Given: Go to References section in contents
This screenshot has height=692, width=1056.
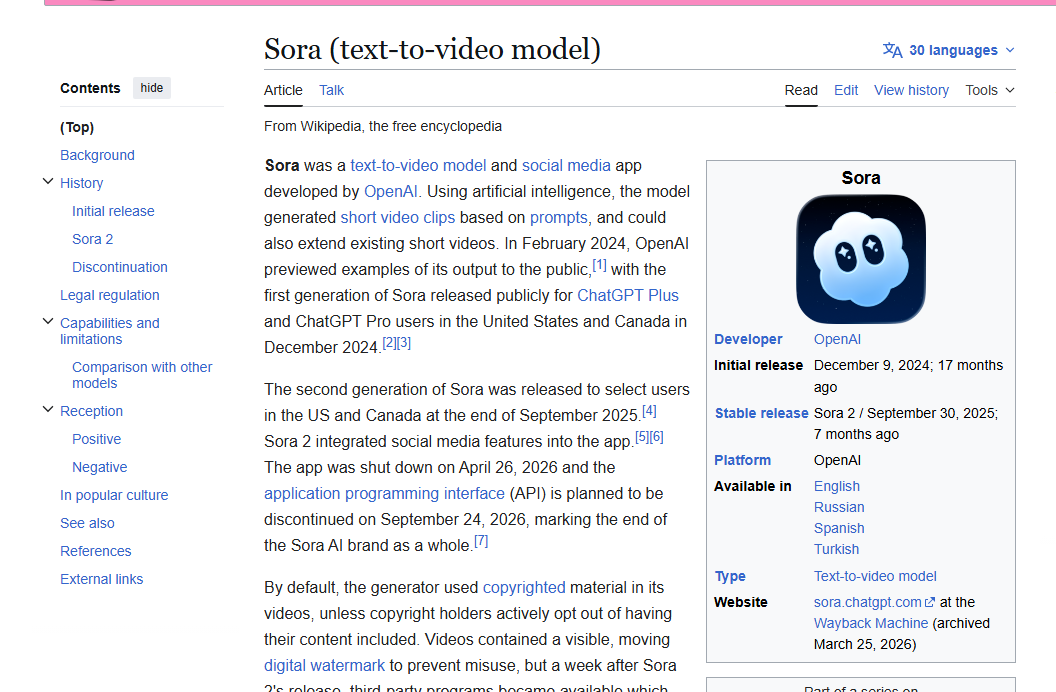Looking at the screenshot, I should pos(96,551).
